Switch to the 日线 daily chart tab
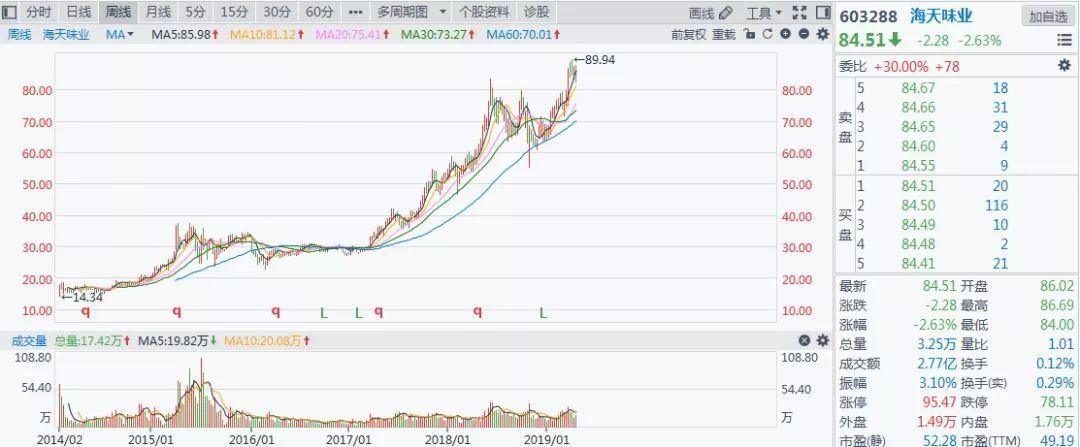Screen dimensions: 1080x447 point(77,12)
